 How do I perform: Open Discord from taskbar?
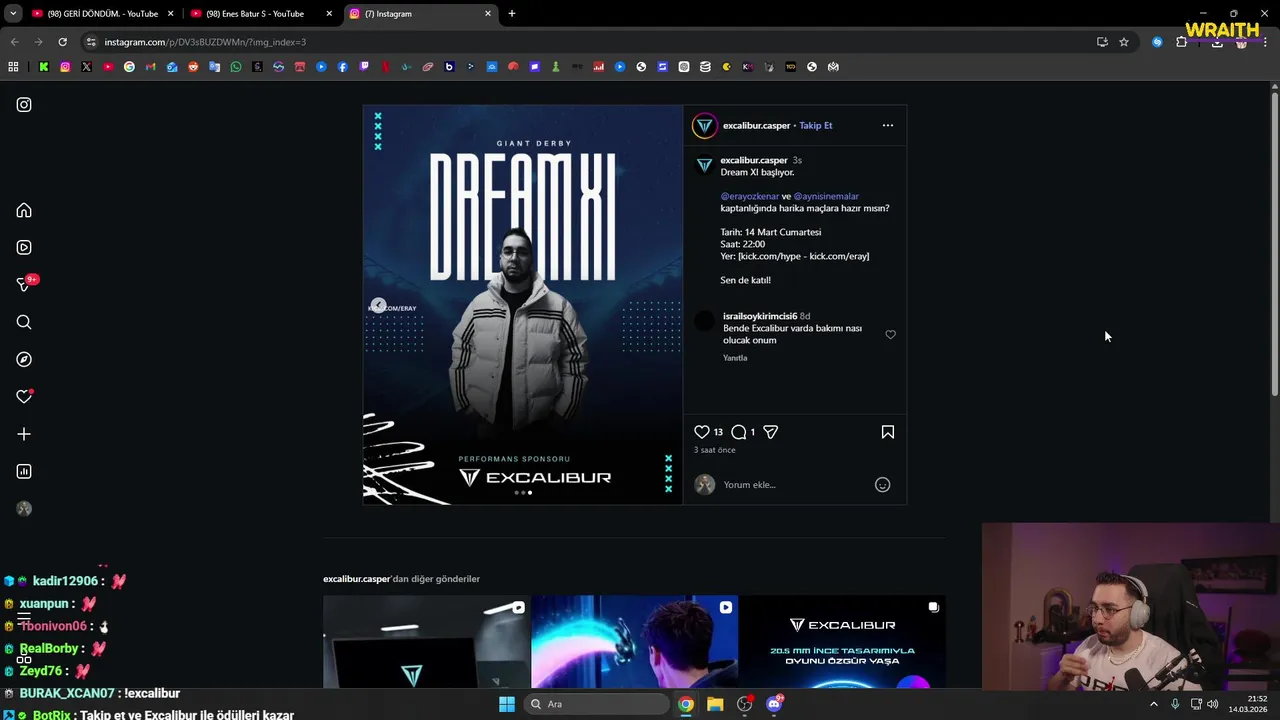[x=774, y=704]
